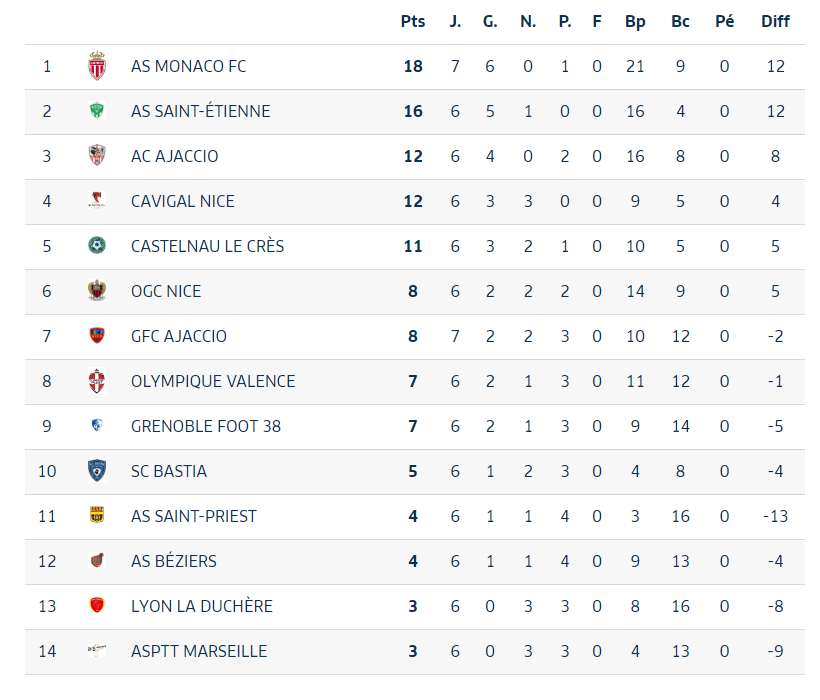Sort standings by the Pts column header
The width and height of the screenshot is (820, 700).
413,21
